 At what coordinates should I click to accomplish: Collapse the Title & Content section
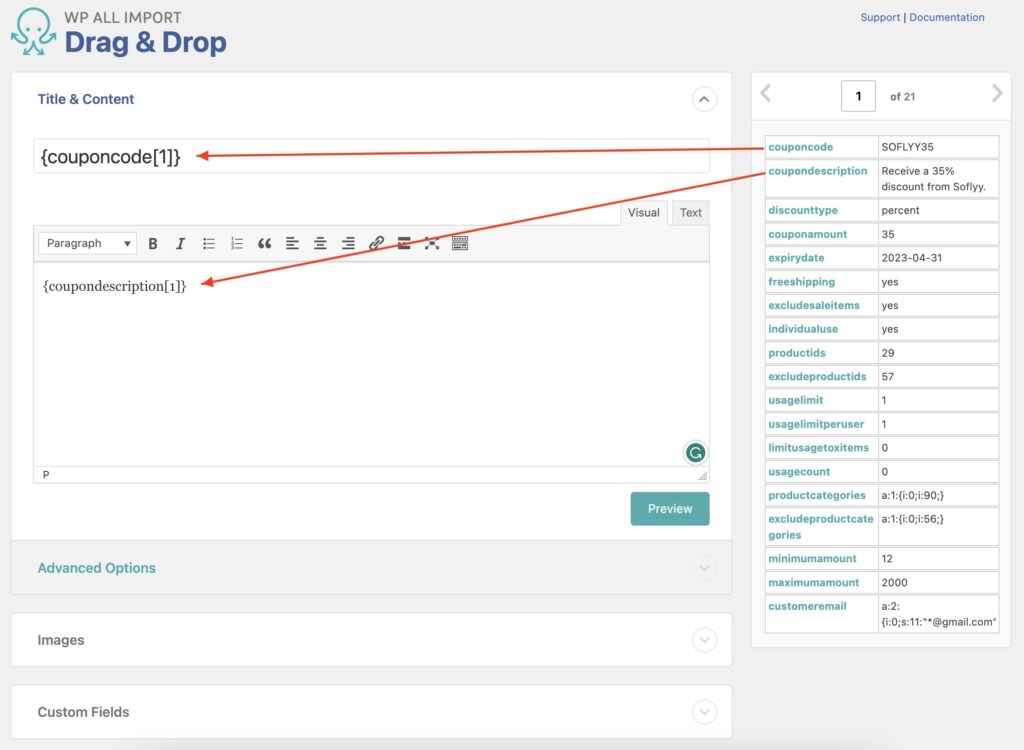click(x=704, y=99)
